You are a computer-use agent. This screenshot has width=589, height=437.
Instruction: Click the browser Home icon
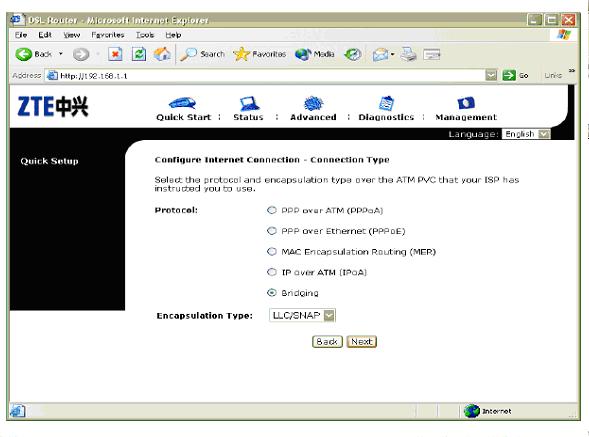pos(162,54)
